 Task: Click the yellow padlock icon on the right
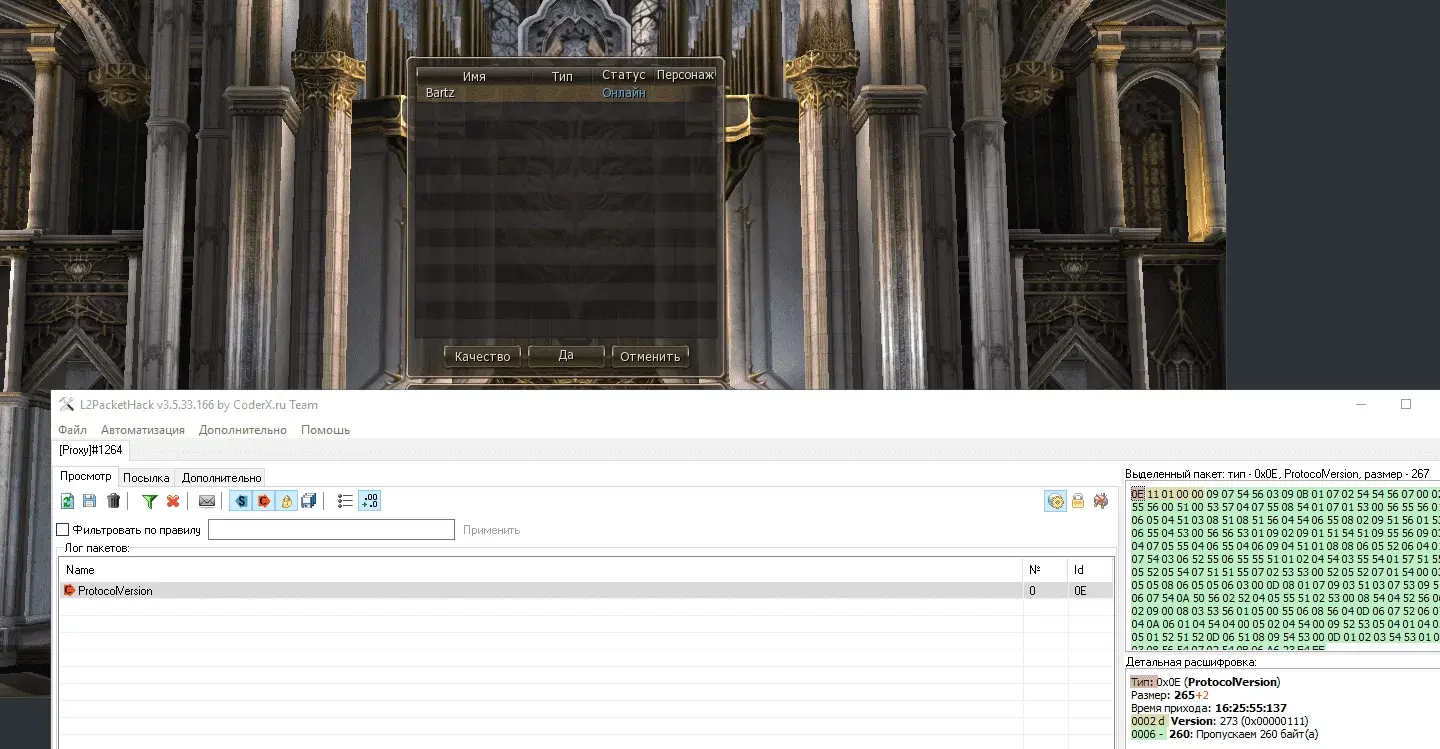tap(1078, 501)
